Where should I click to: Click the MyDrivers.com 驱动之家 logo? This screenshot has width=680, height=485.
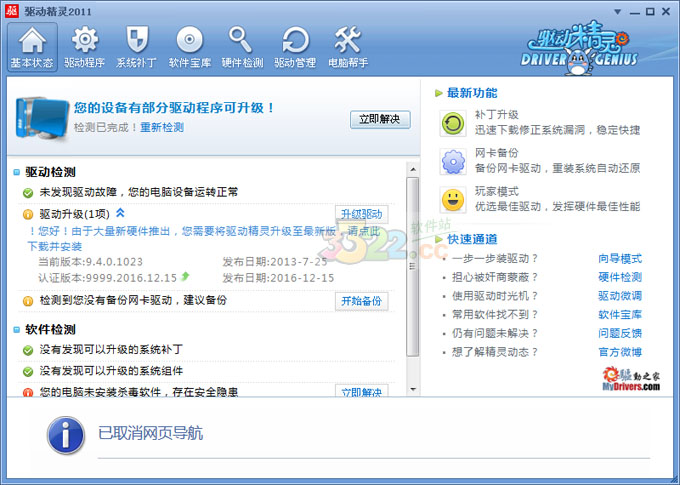631,379
